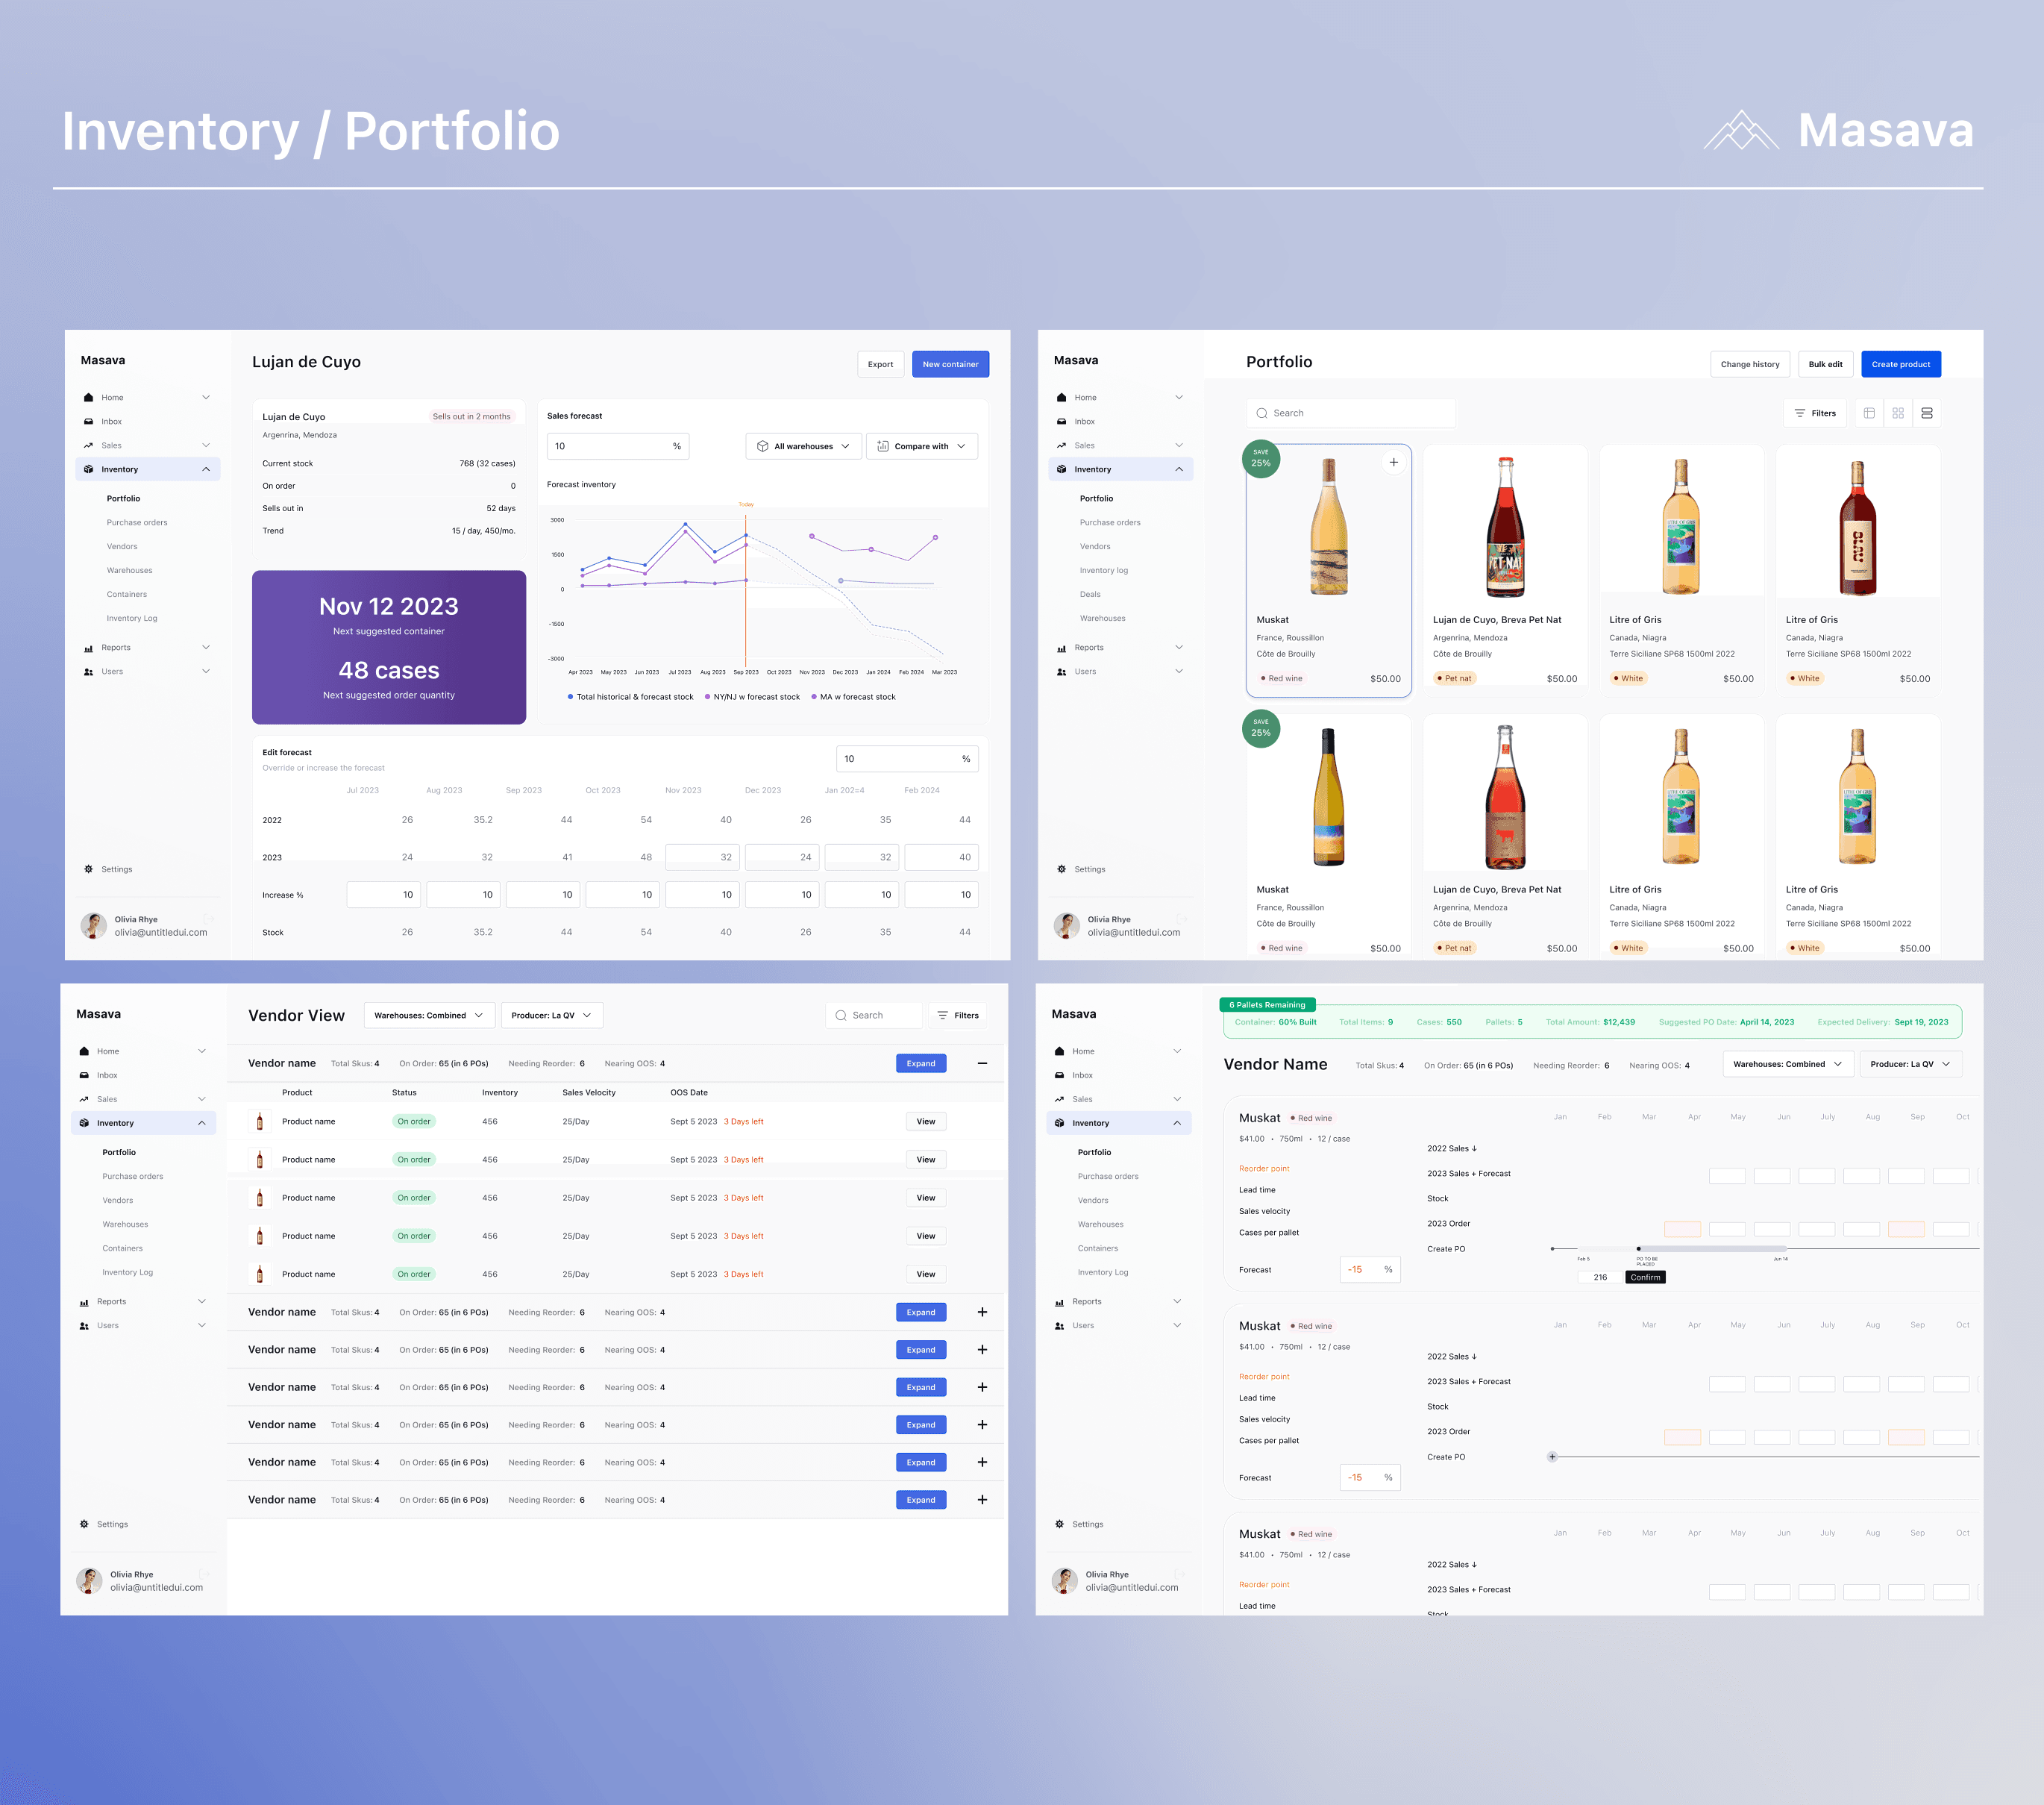Viewport: 2044px width, 1805px height.
Task: Switch Portfolio to grid view
Action: coord(1898,413)
